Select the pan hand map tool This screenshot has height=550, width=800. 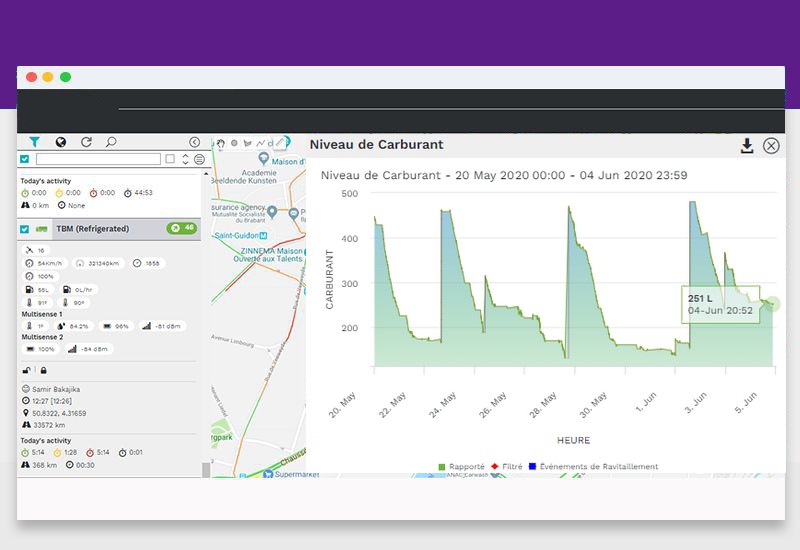tap(221, 143)
